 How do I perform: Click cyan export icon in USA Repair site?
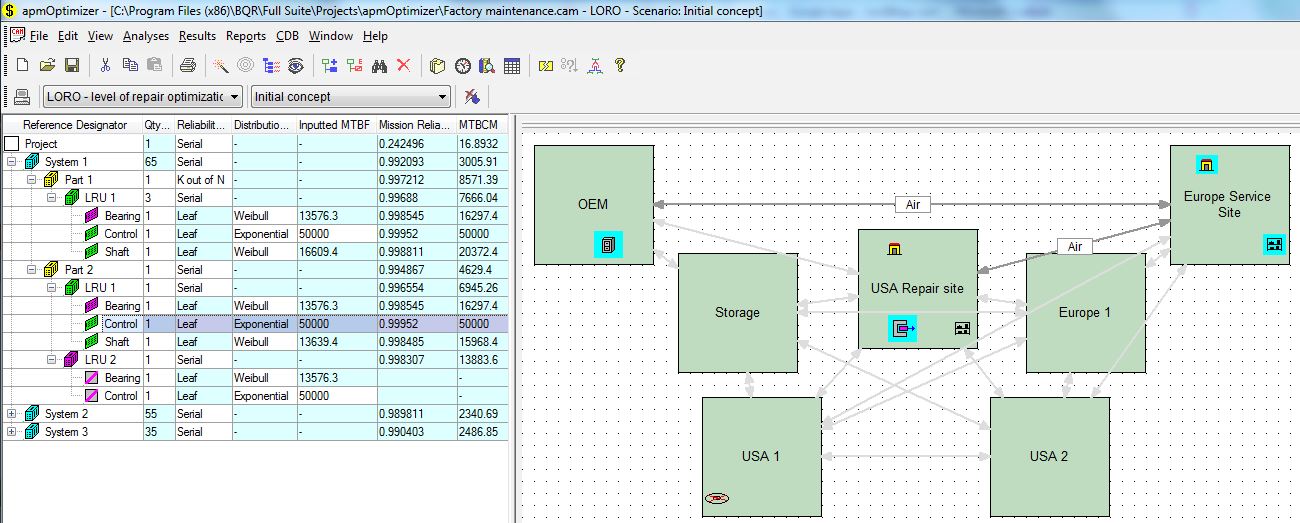[x=903, y=328]
